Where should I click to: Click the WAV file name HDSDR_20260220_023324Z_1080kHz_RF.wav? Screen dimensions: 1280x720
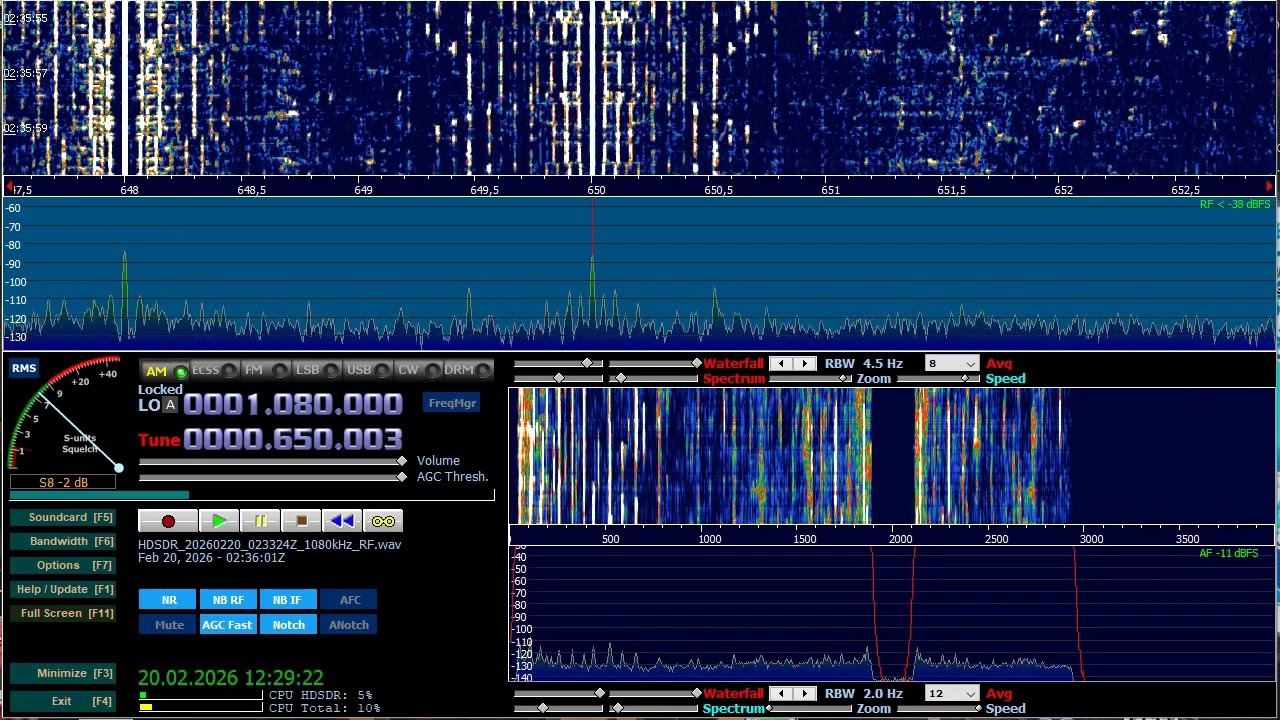point(270,545)
